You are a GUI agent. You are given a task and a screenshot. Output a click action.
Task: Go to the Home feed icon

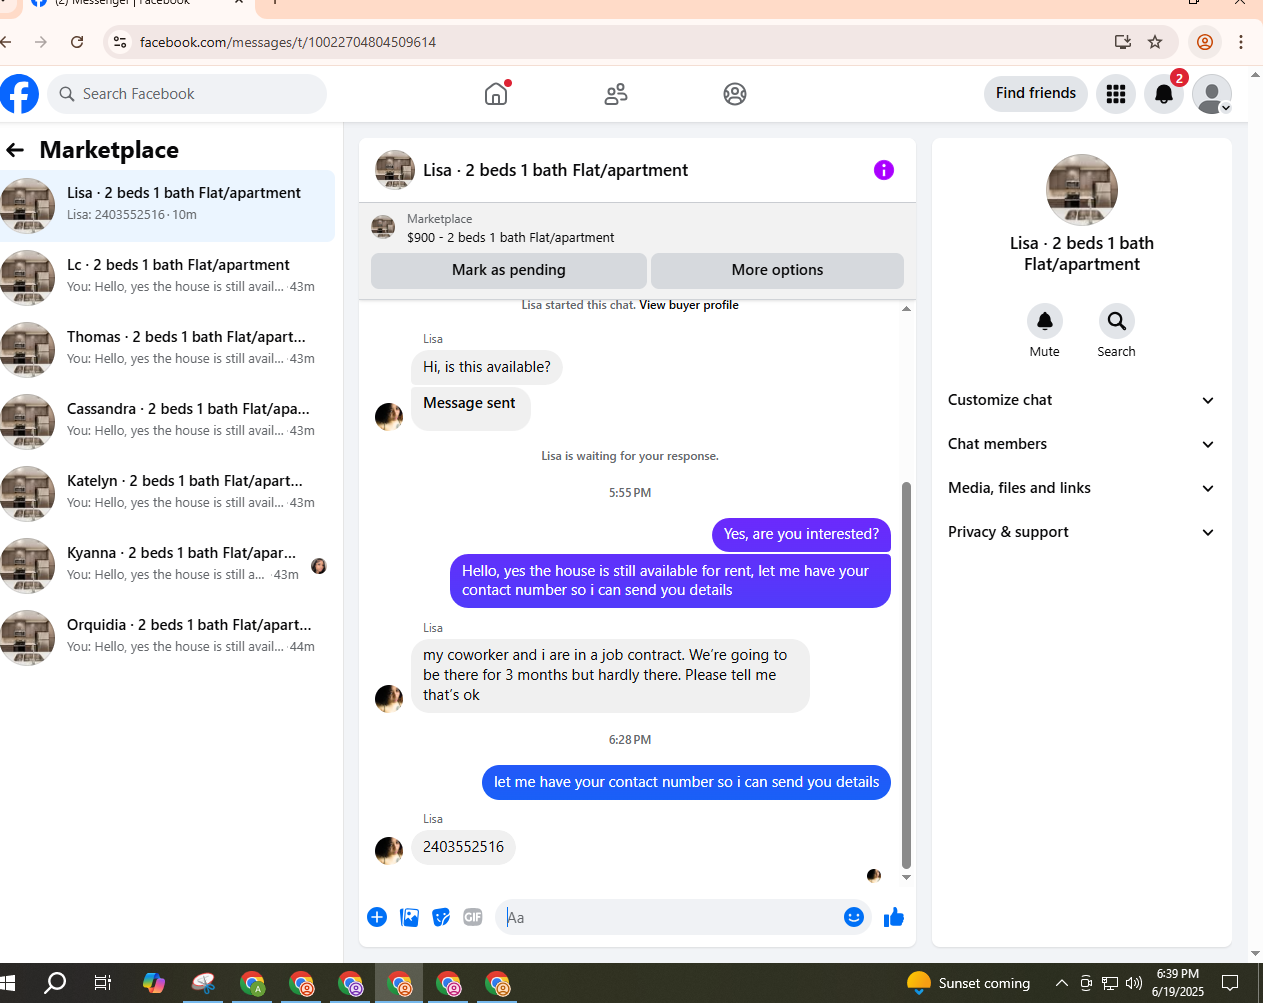[496, 94]
